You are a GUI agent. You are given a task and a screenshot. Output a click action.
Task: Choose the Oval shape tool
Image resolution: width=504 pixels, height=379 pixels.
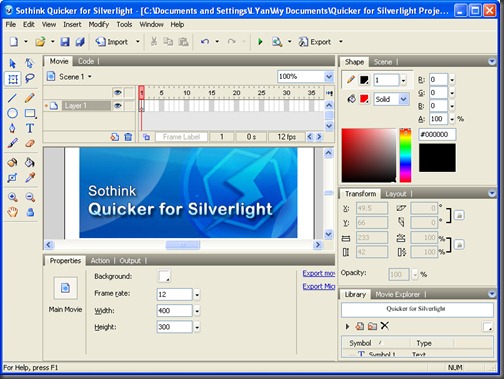12,113
